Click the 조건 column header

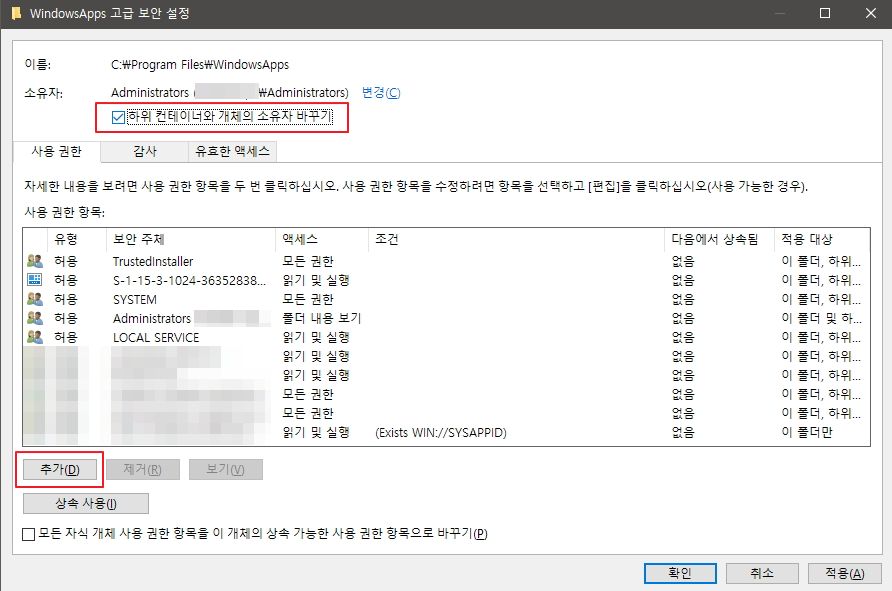point(517,239)
